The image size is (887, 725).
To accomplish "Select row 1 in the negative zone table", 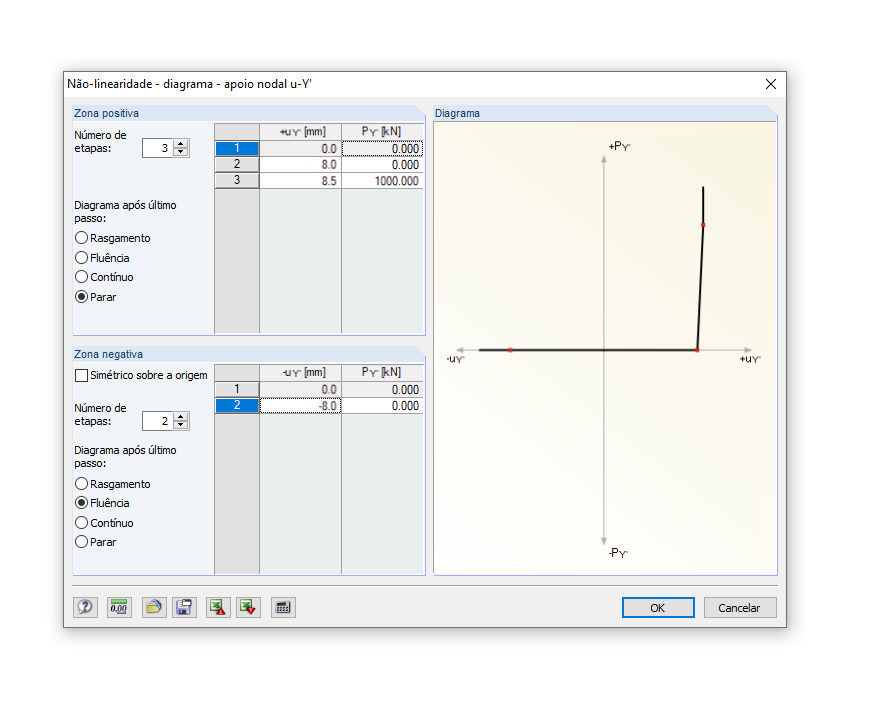I will click(236, 389).
